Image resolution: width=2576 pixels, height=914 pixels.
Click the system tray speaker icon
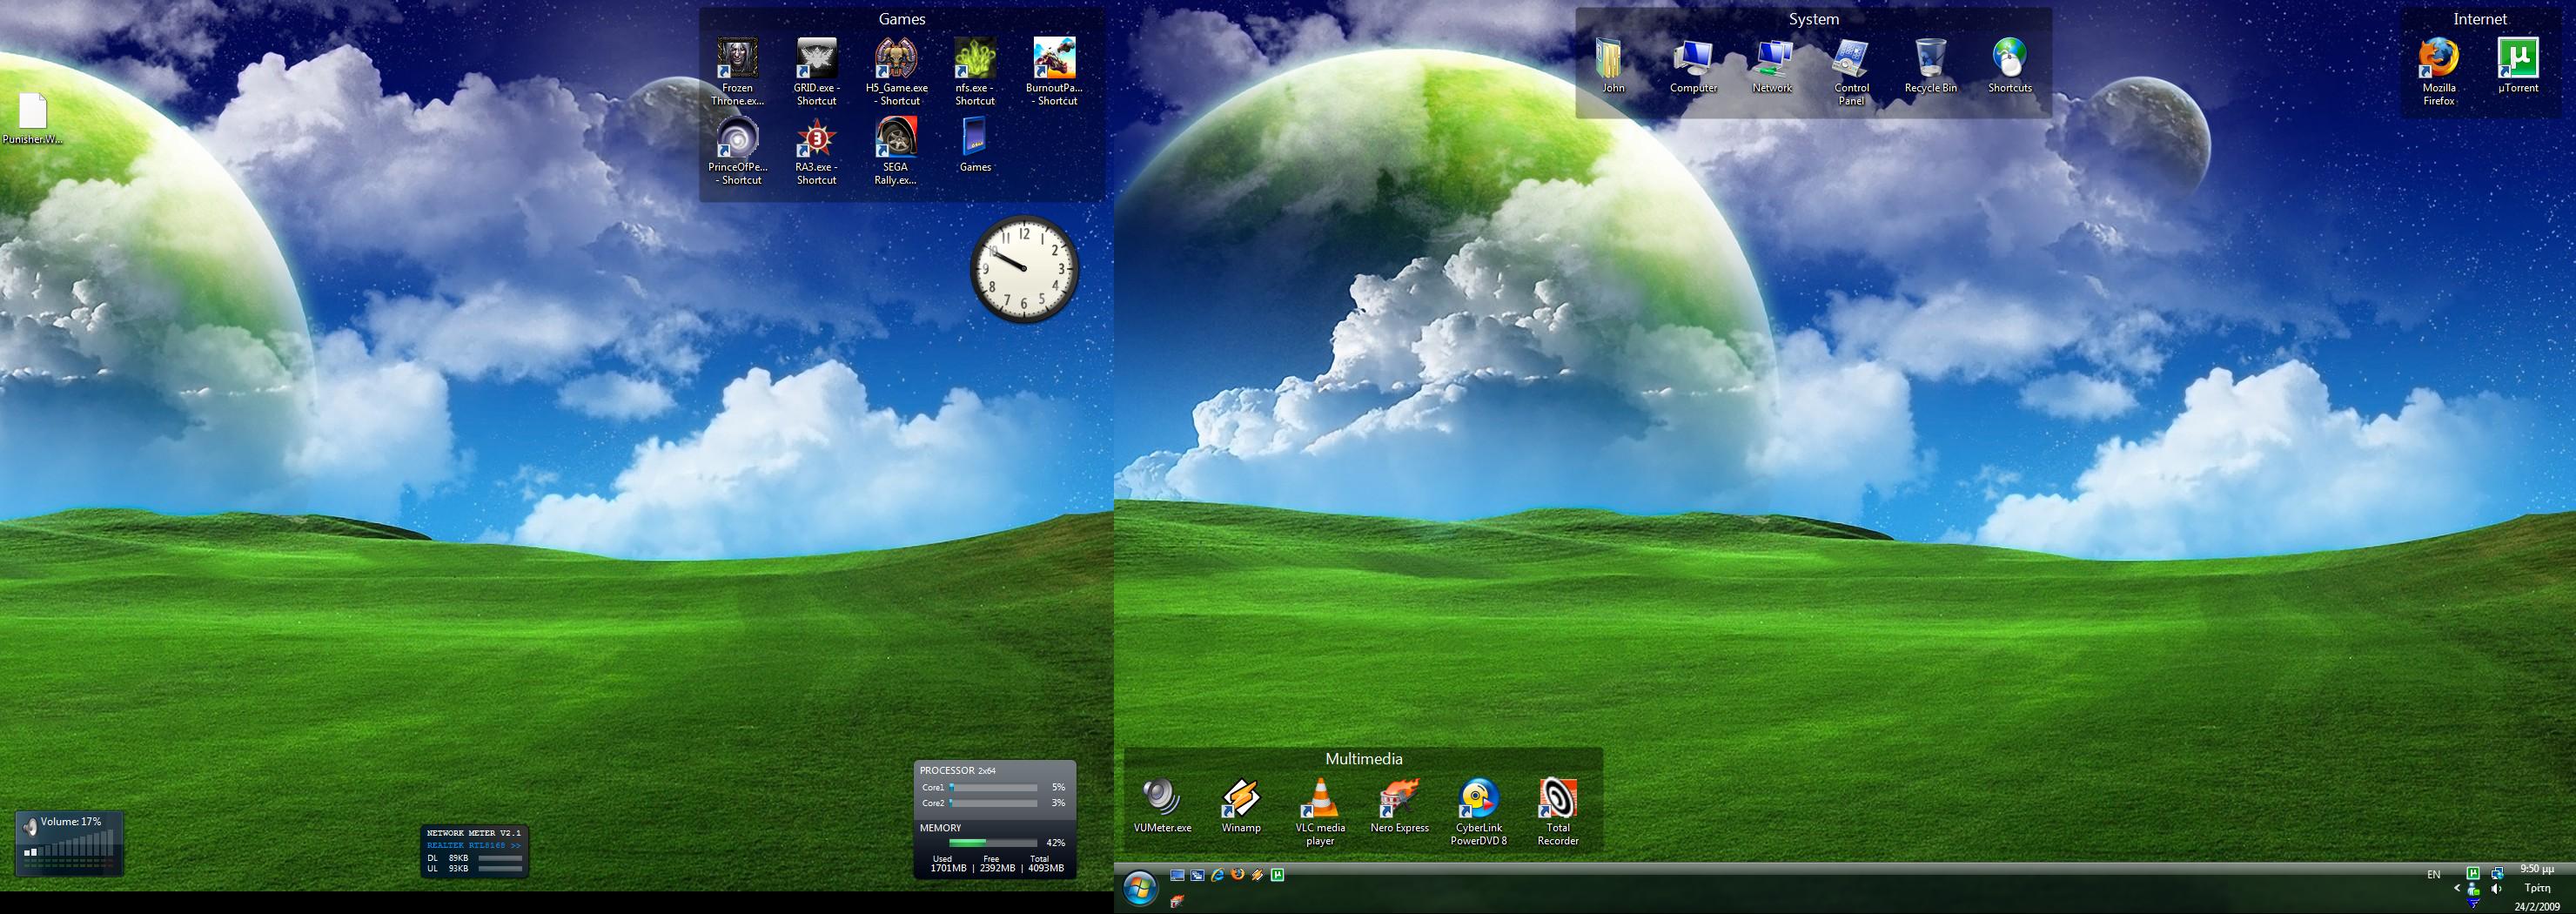pos(2497,889)
